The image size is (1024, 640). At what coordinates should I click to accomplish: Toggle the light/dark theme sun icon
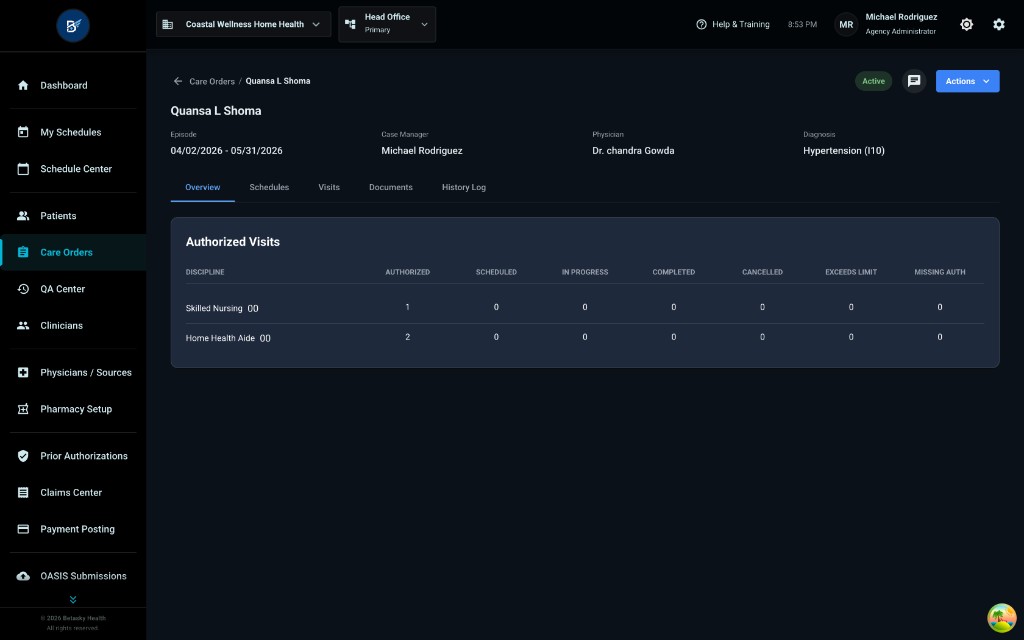967,25
